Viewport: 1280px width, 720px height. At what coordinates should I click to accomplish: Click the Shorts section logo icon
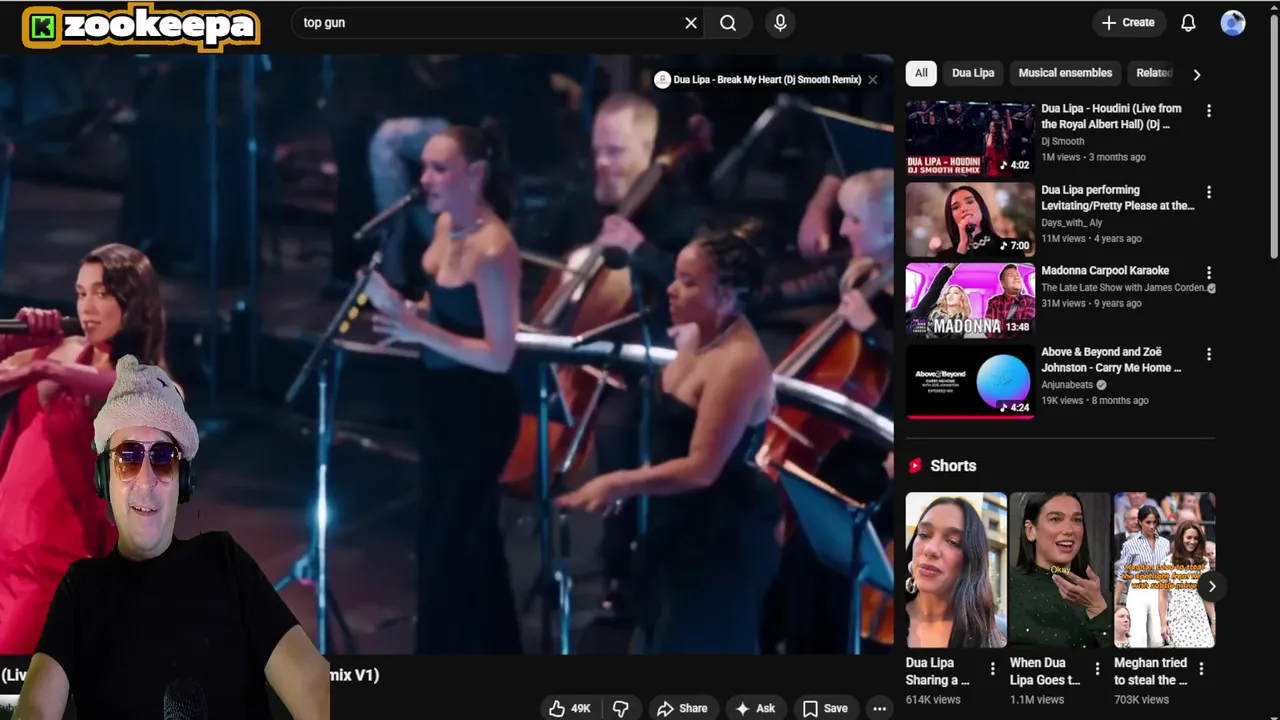tap(915, 466)
